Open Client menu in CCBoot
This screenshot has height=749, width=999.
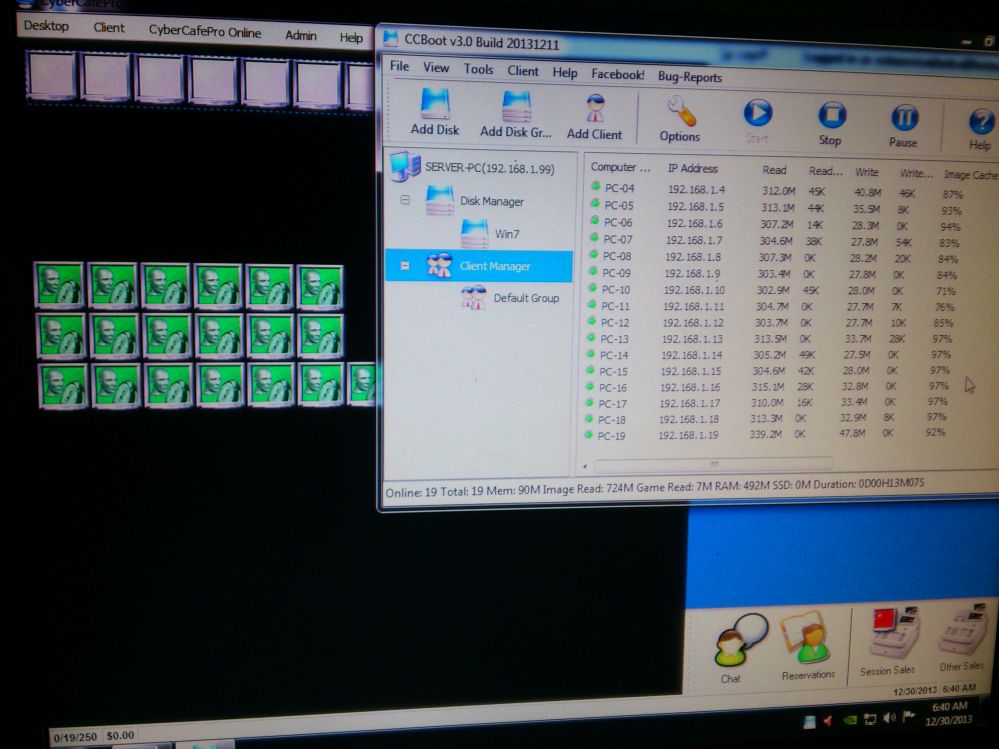pyautogui.click(x=523, y=71)
